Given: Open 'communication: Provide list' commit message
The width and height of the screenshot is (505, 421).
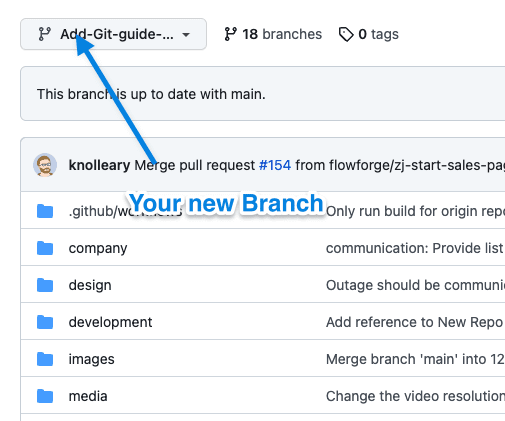Looking at the screenshot, I should pyautogui.click(x=415, y=248).
